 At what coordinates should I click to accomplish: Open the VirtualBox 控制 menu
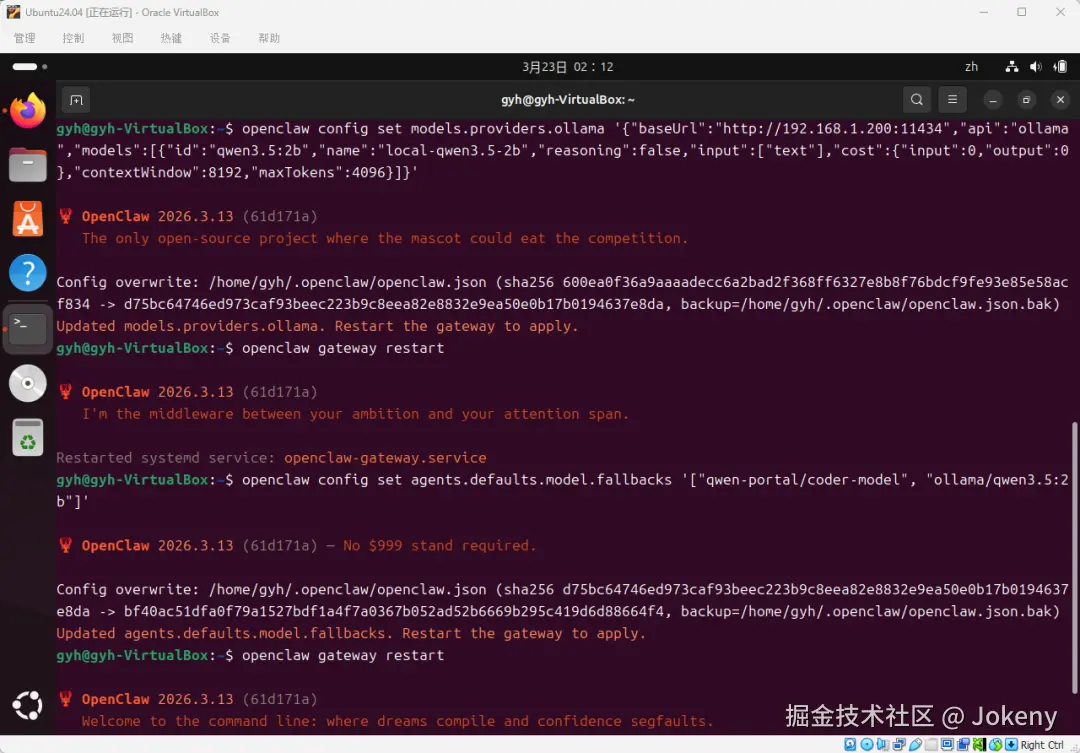(73, 38)
